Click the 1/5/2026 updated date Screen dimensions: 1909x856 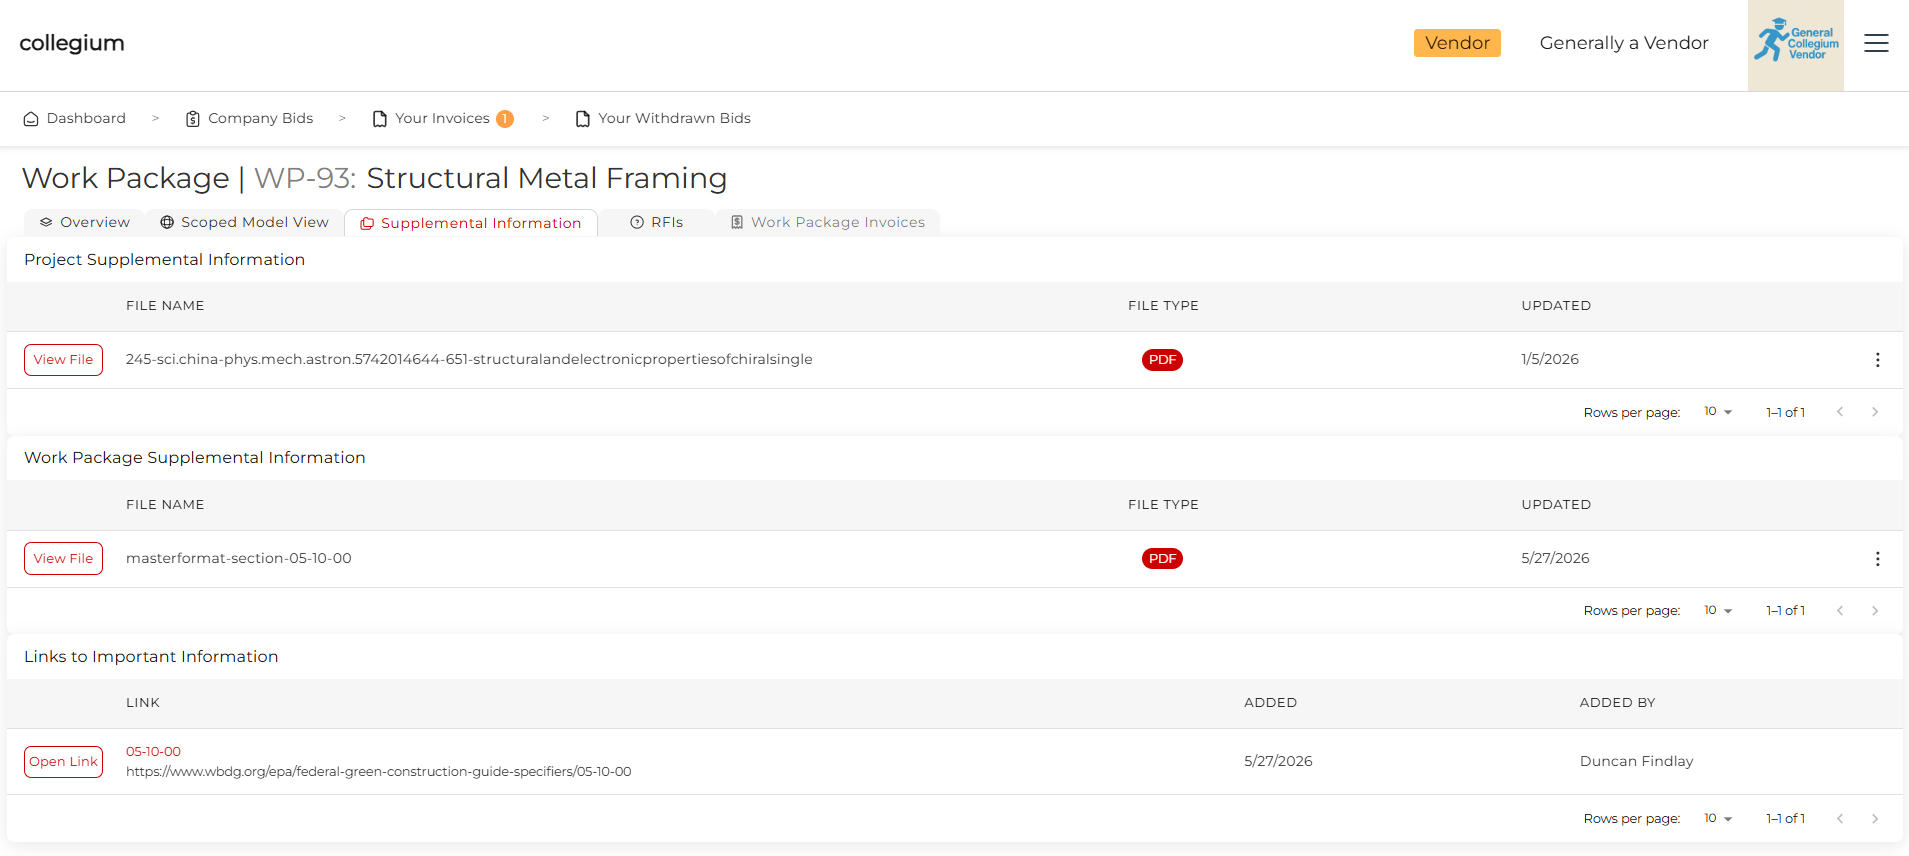(1550, 359)
